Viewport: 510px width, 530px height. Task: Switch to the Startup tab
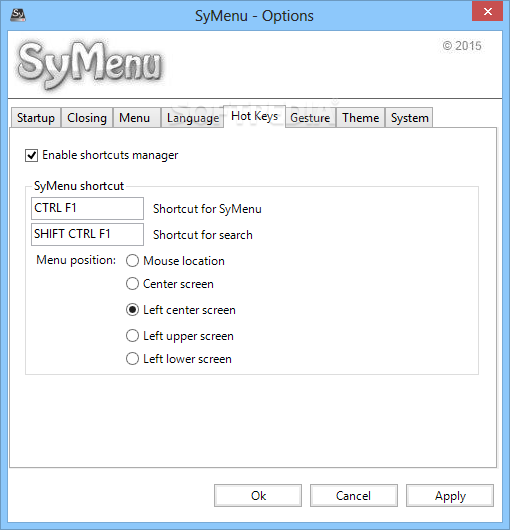click(x=36, y=118)
